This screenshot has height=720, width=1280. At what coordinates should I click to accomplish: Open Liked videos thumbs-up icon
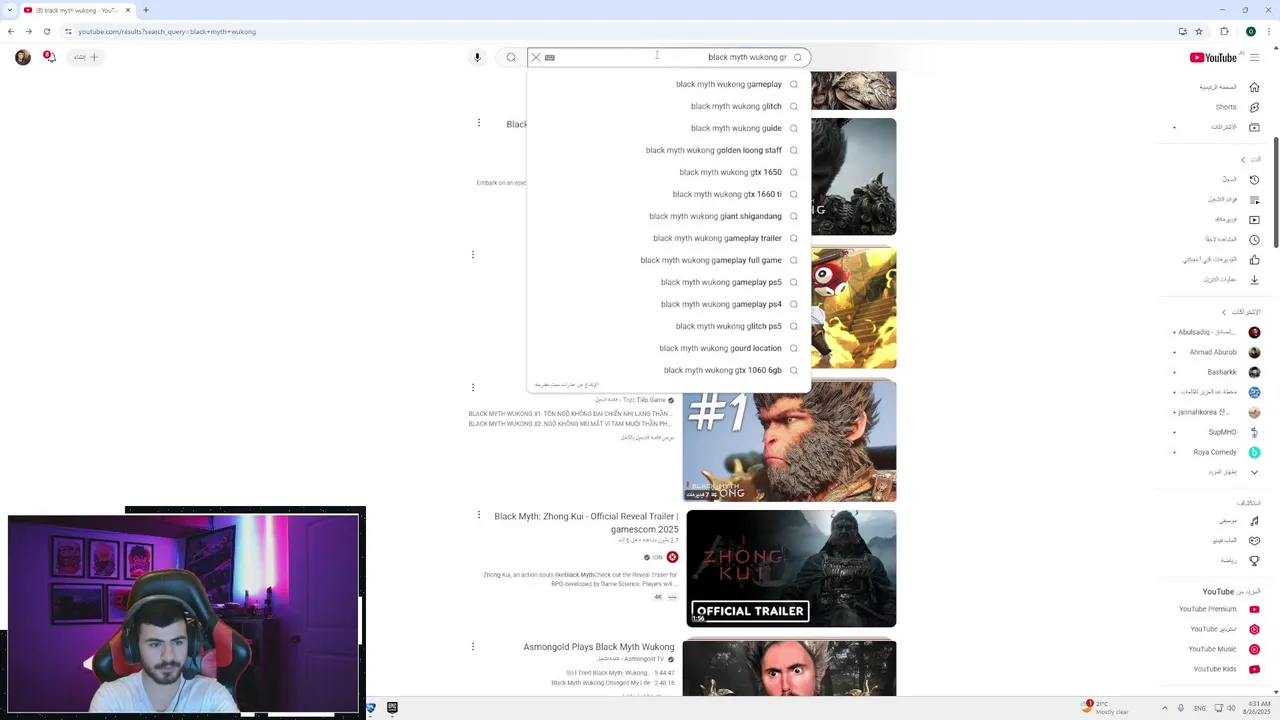point(1254,260)
